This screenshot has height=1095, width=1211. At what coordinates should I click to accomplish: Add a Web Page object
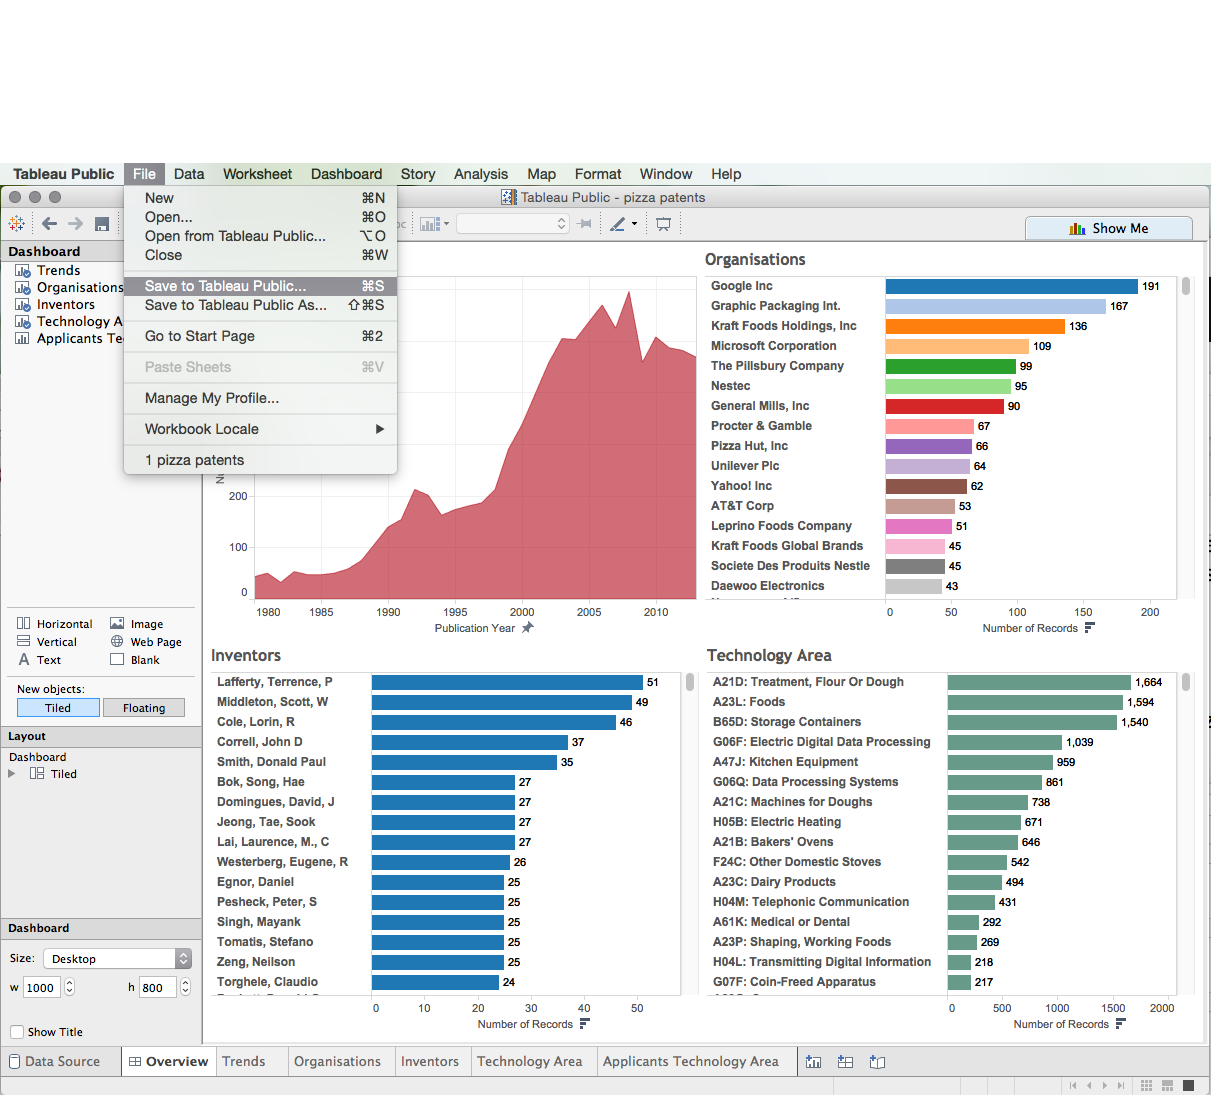[146, 642]
